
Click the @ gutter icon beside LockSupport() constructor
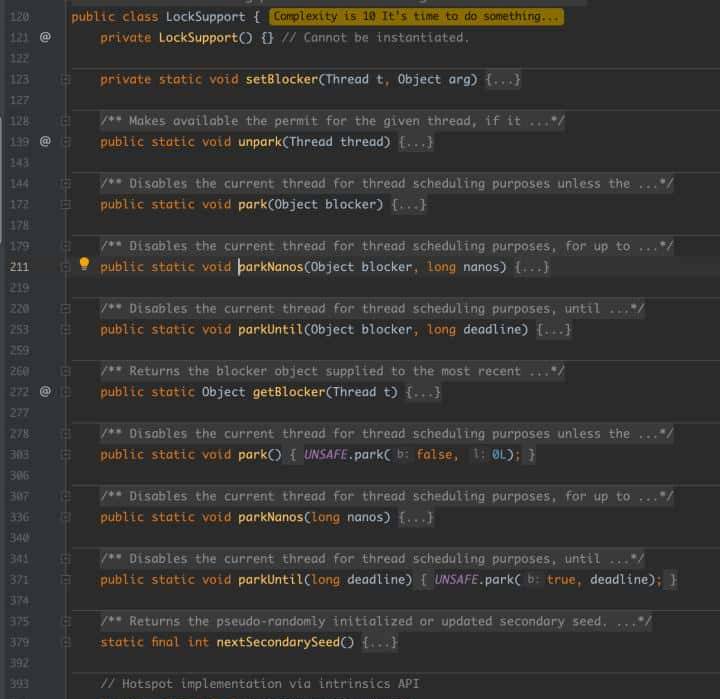click(44, 37)
